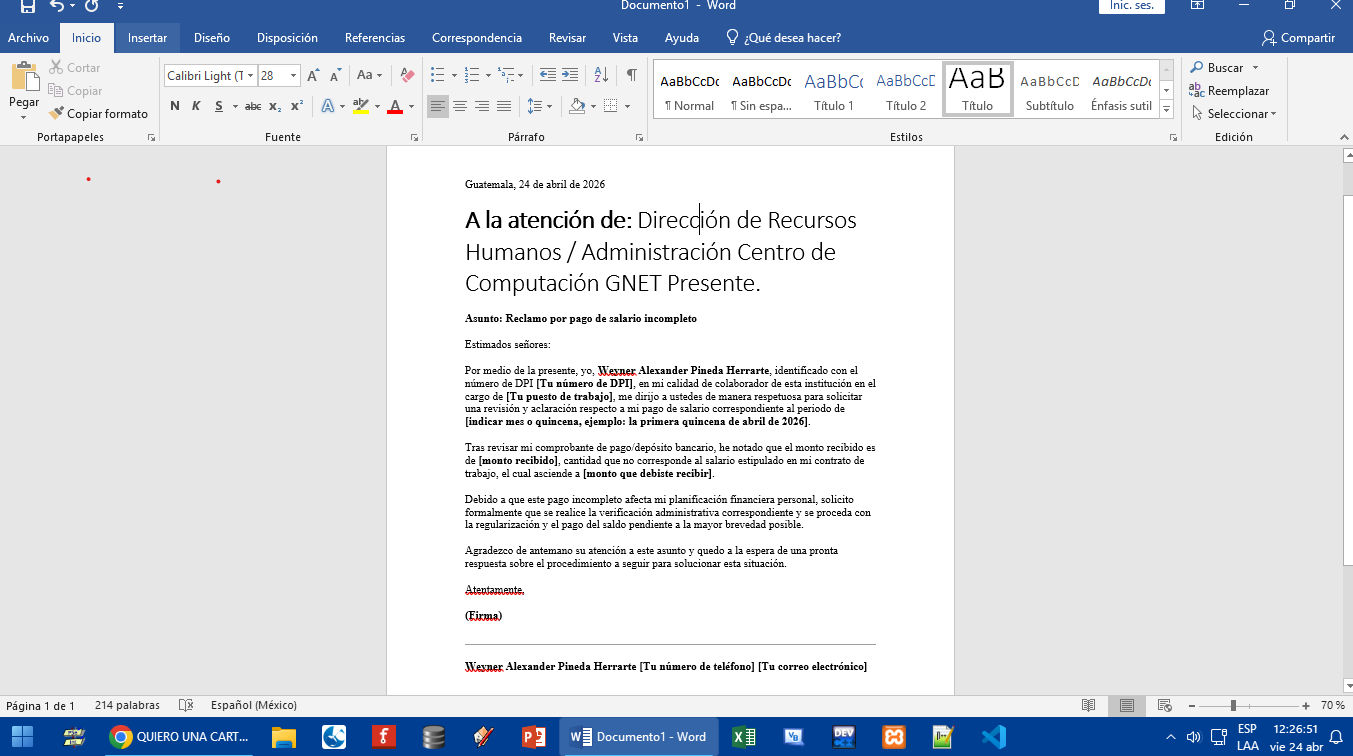This screenshot has height=756, width=1353.
Task: Toggle italic text formatting
Action: point(196,106)
